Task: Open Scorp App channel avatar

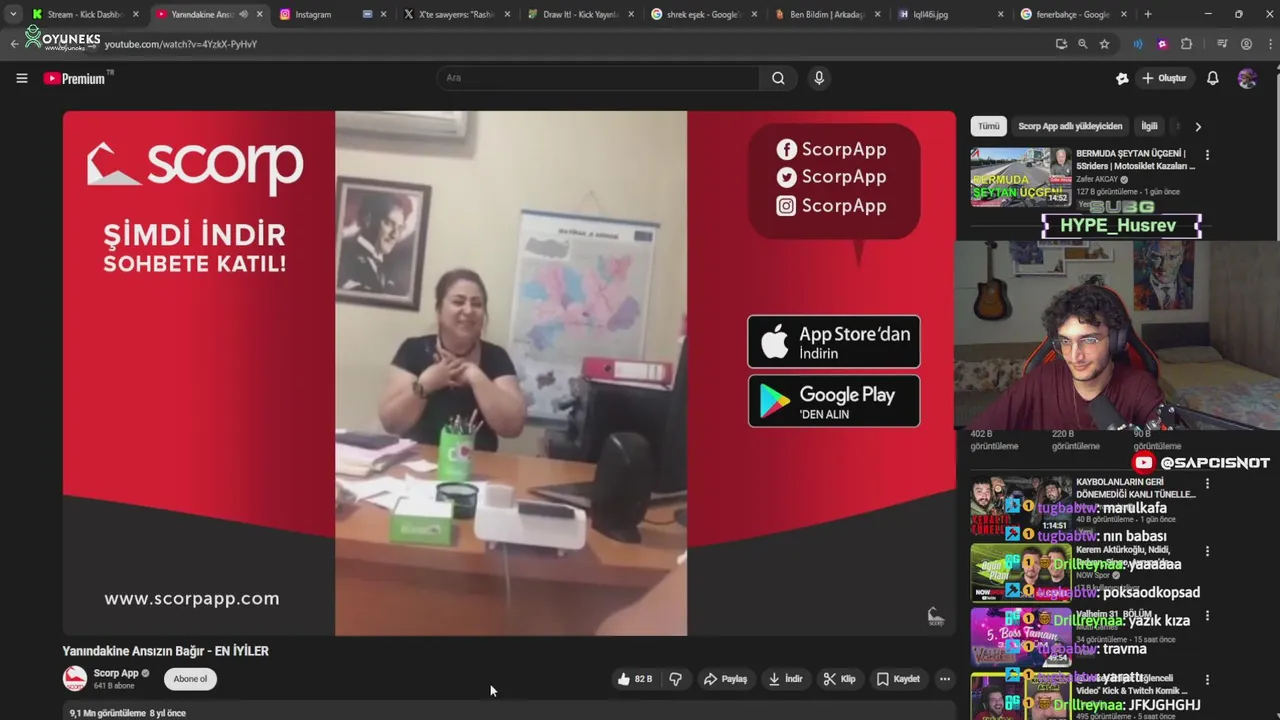Action: pos(75,679)
